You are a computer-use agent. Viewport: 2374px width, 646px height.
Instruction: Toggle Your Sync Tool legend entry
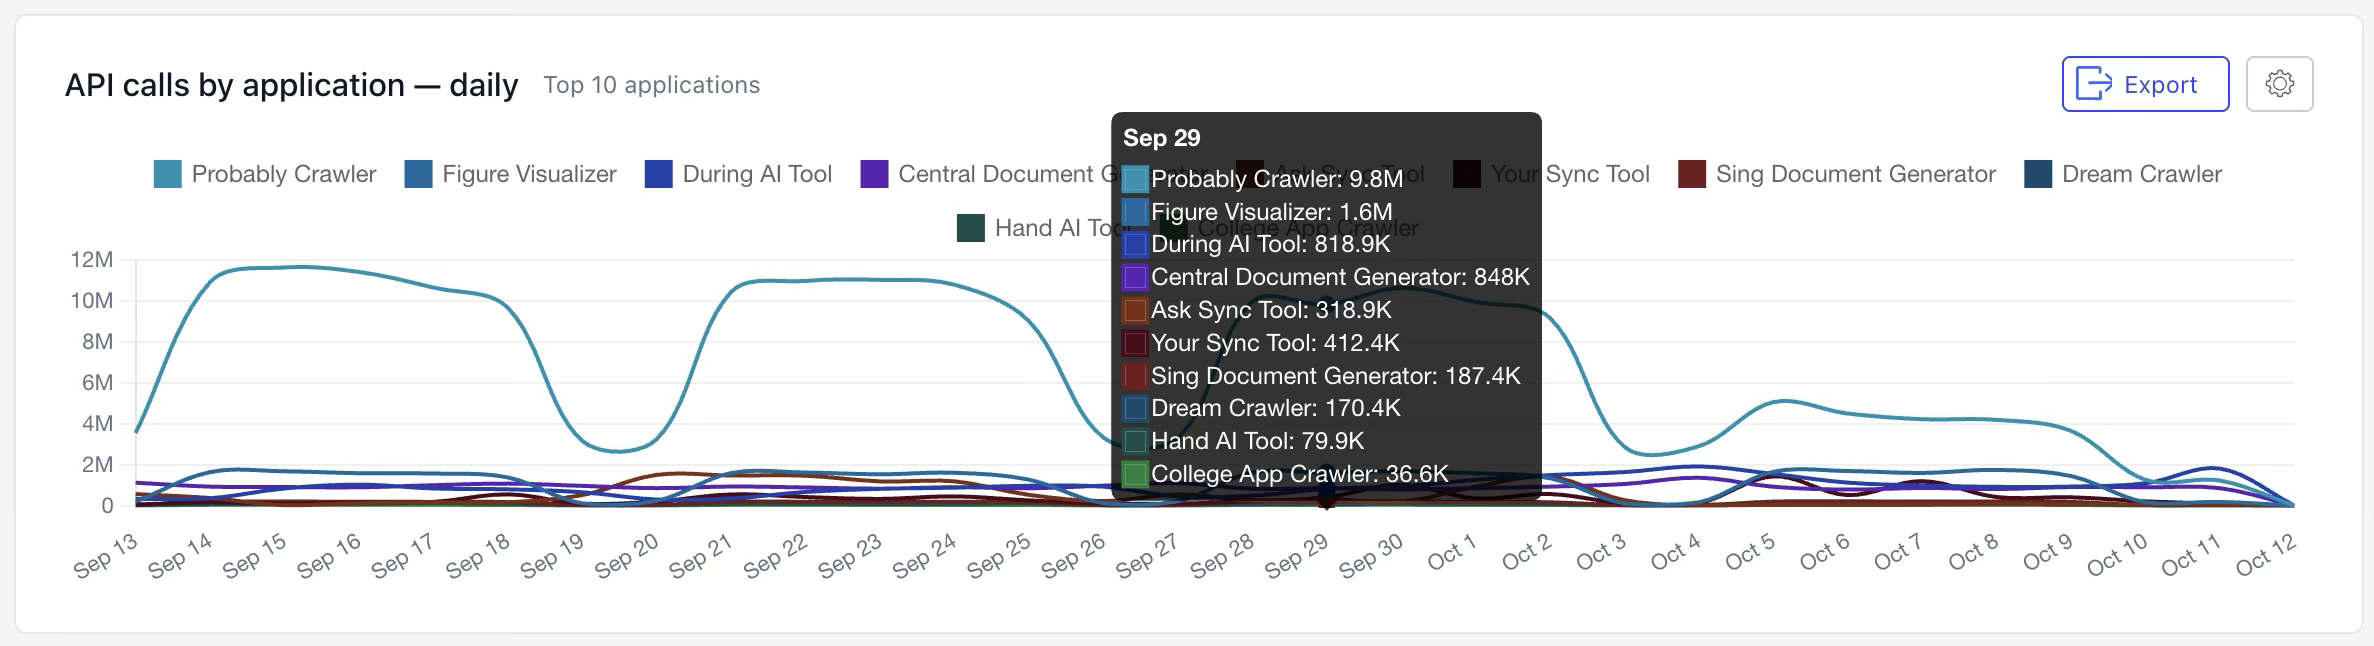tap(1551, 174)
